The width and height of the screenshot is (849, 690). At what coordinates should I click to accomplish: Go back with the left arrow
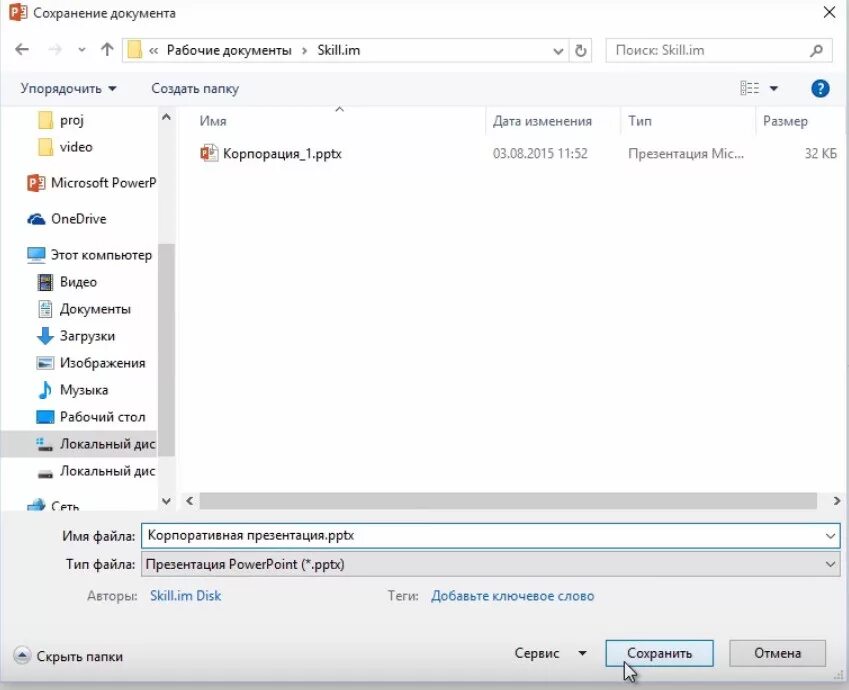point(22,50)
